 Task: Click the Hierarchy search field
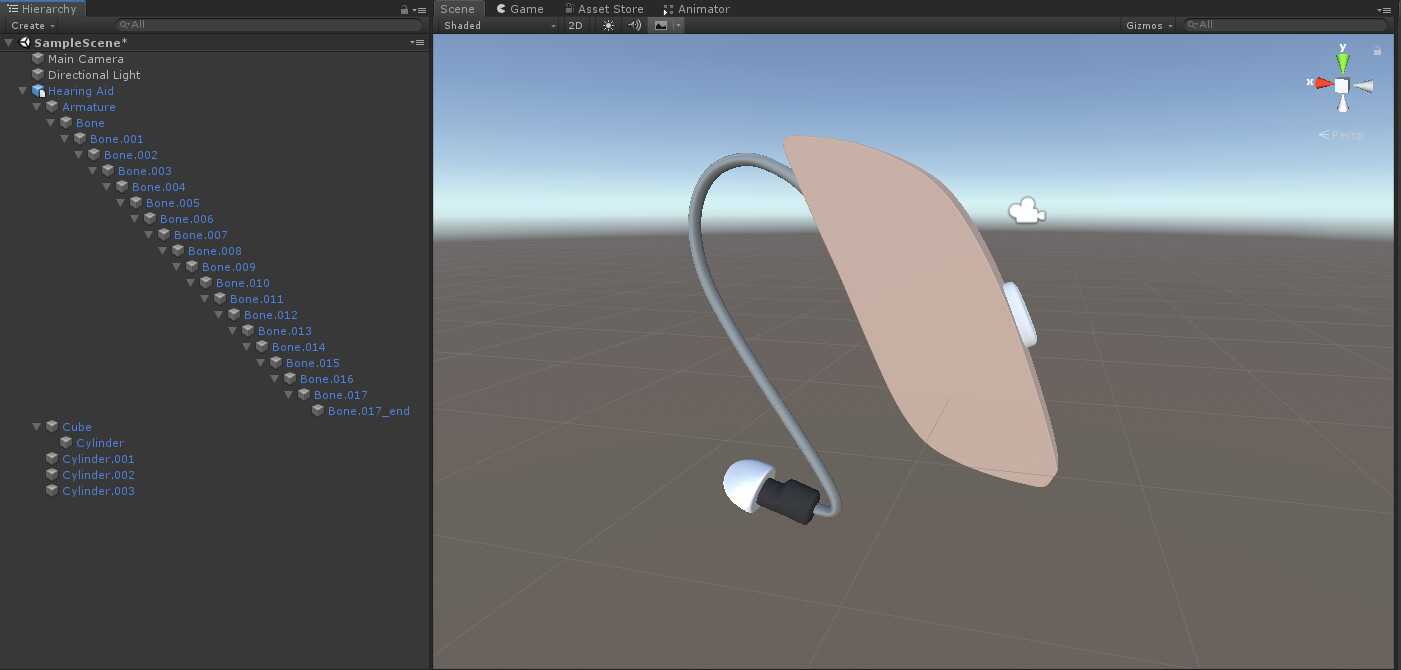coord(270,25)
